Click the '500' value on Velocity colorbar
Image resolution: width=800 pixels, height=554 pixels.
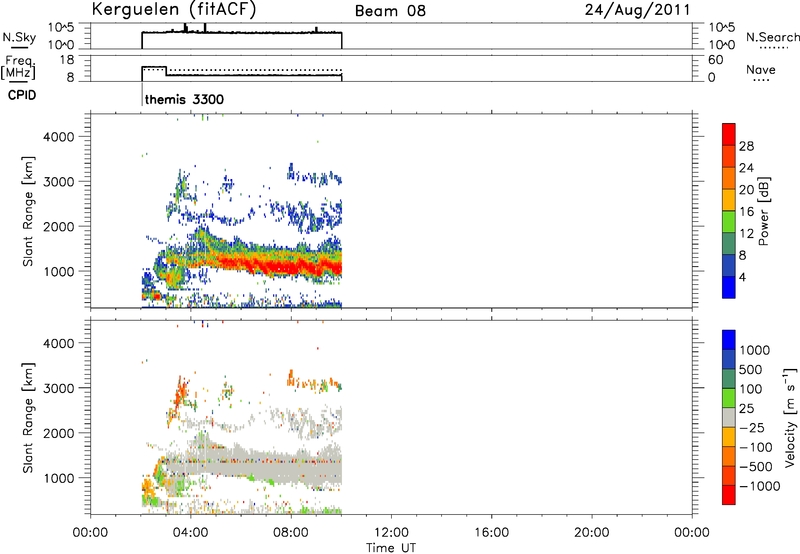pos(751,370)
